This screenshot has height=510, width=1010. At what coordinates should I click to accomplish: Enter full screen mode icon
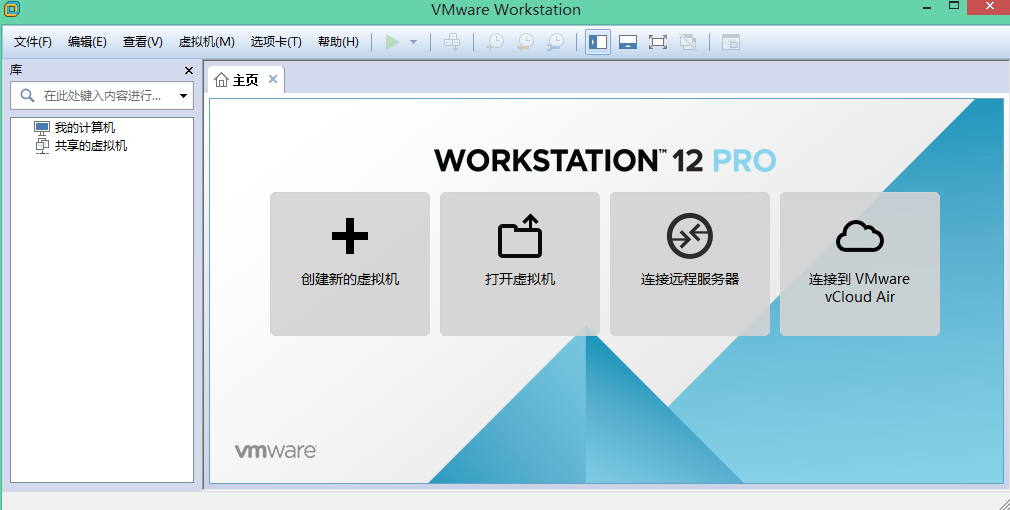point(658,42)
